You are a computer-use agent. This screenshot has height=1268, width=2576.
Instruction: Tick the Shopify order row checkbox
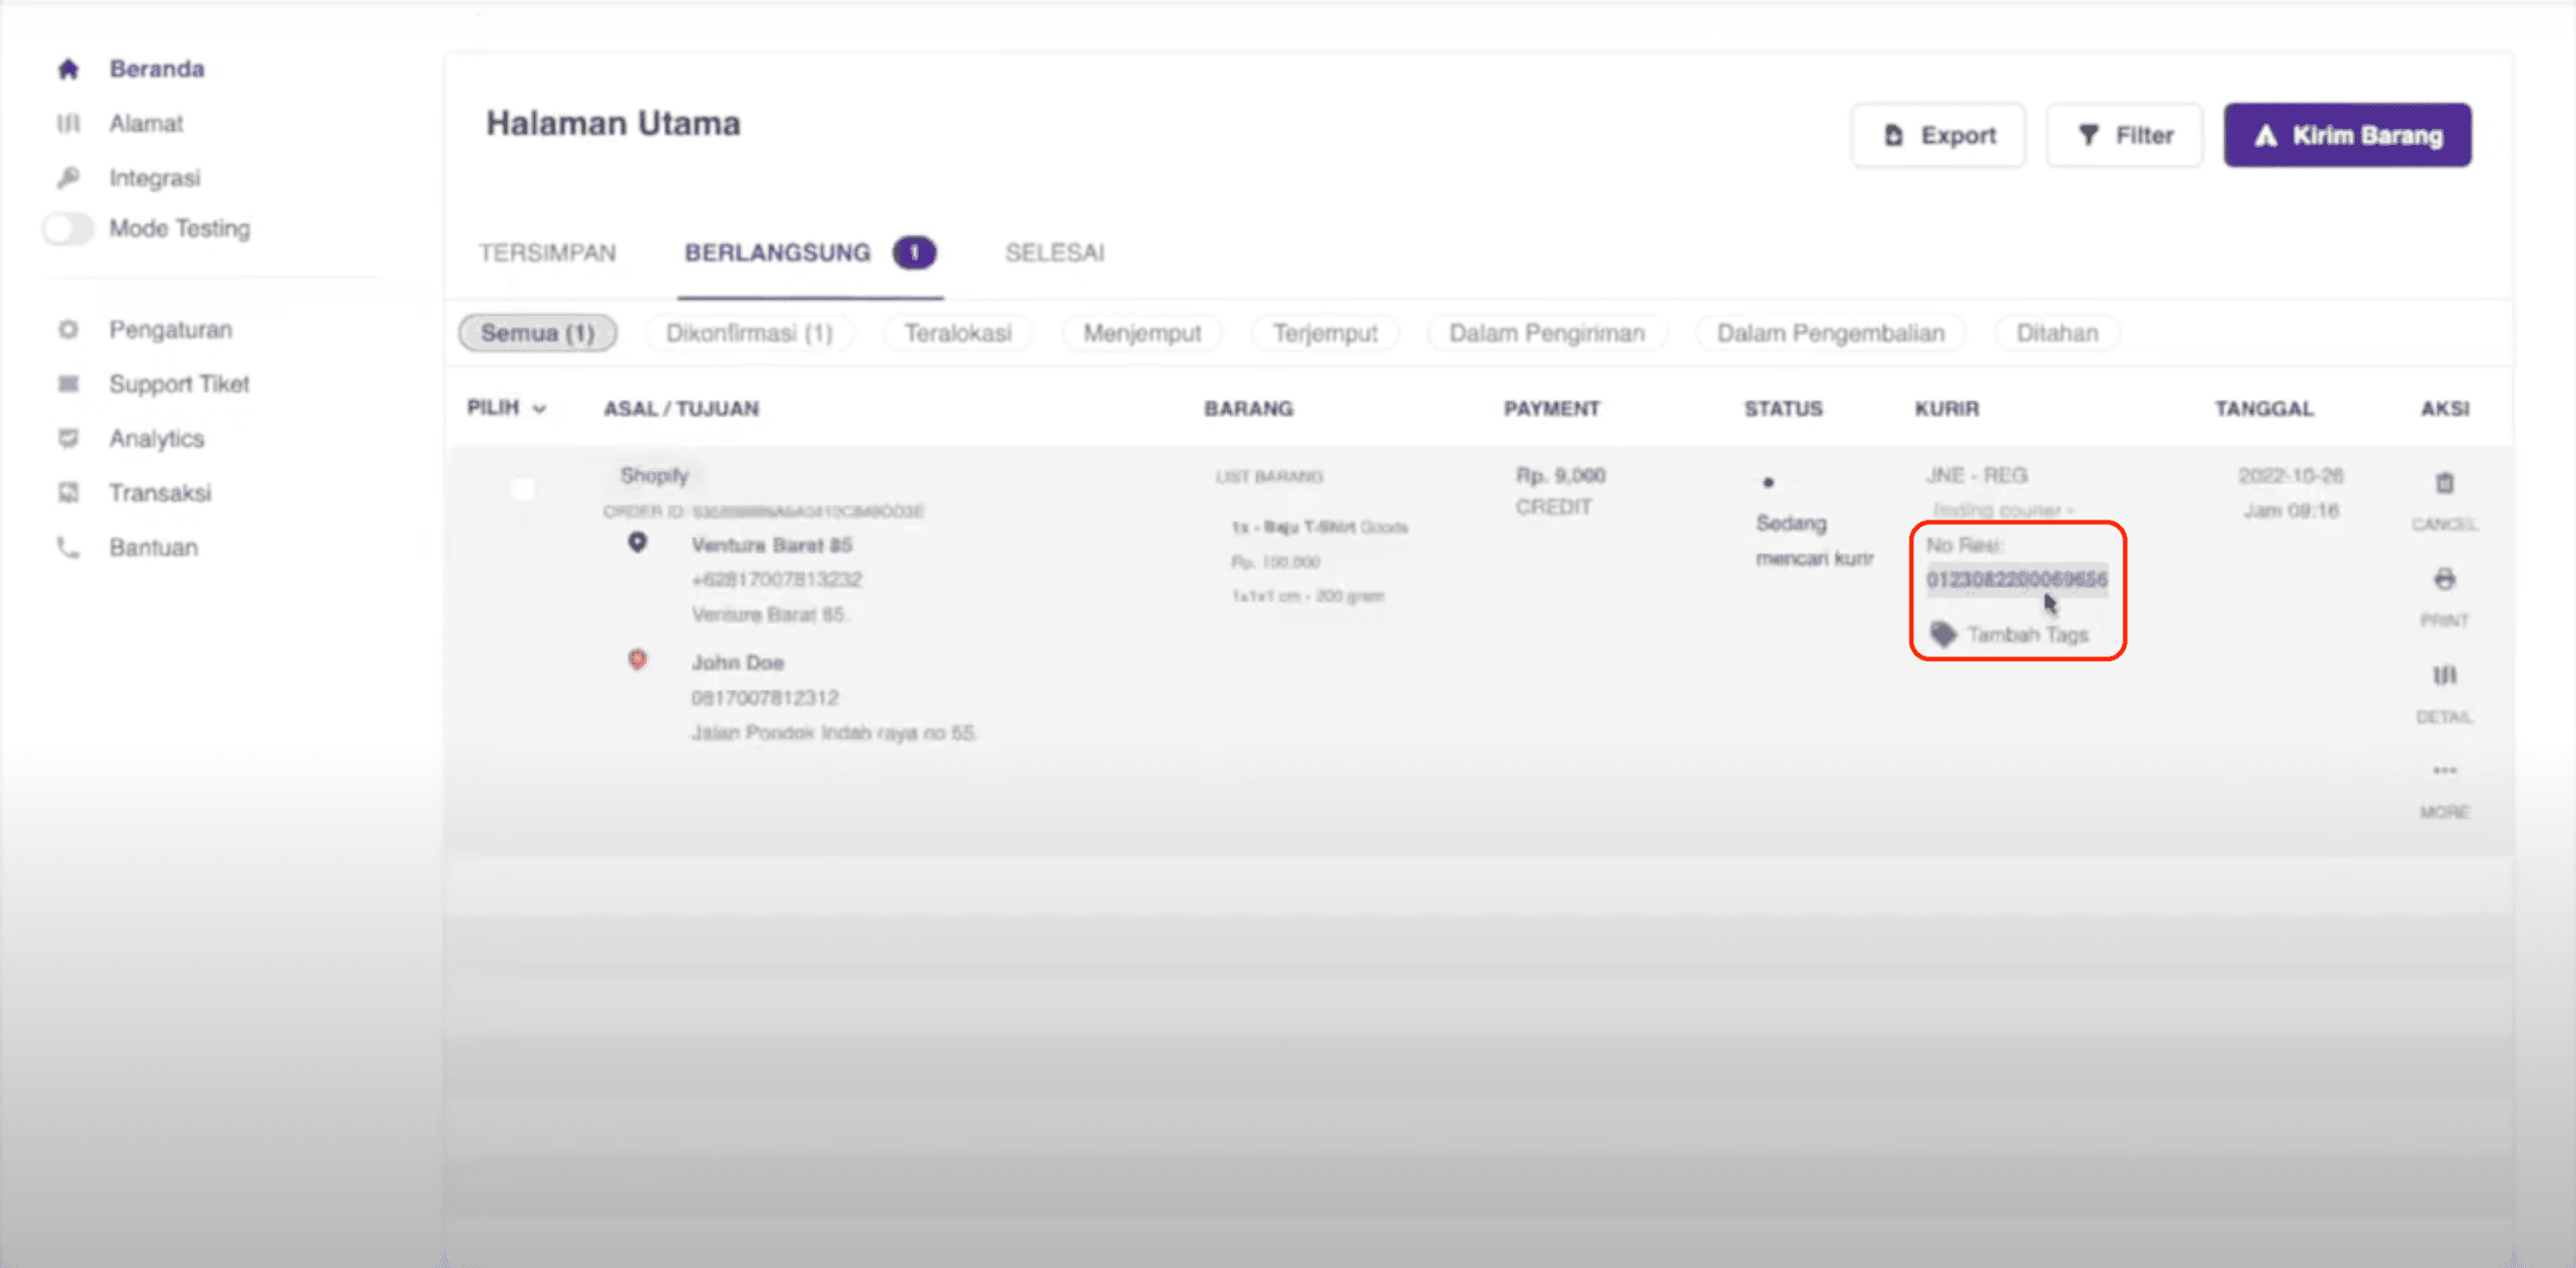[x=522, y=489]
